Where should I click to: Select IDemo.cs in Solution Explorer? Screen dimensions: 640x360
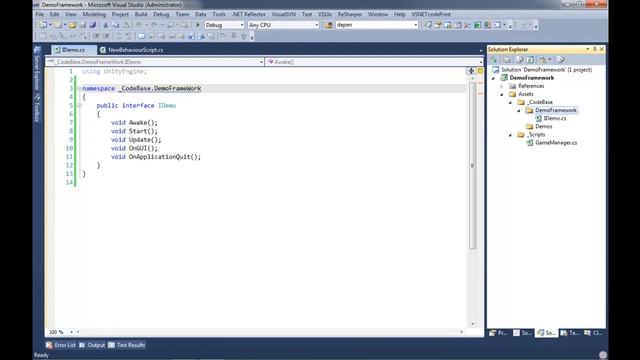click(555, 118)
